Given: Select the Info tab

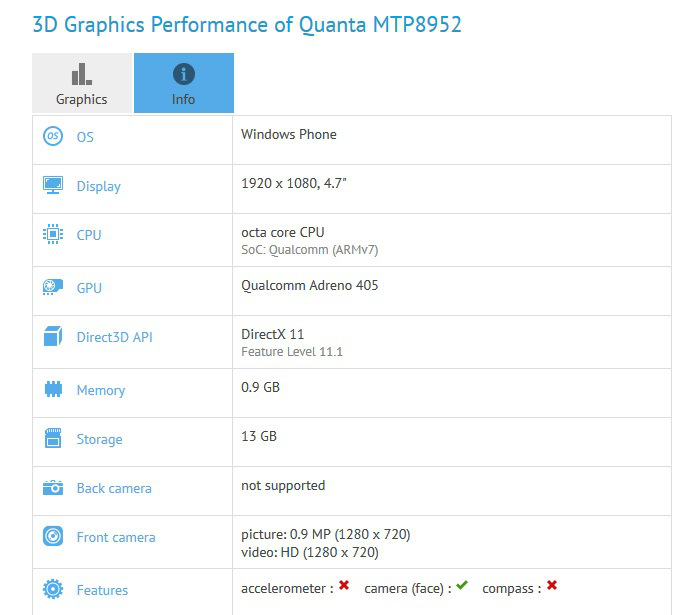Looking at the screenshot, I should 183,84.
